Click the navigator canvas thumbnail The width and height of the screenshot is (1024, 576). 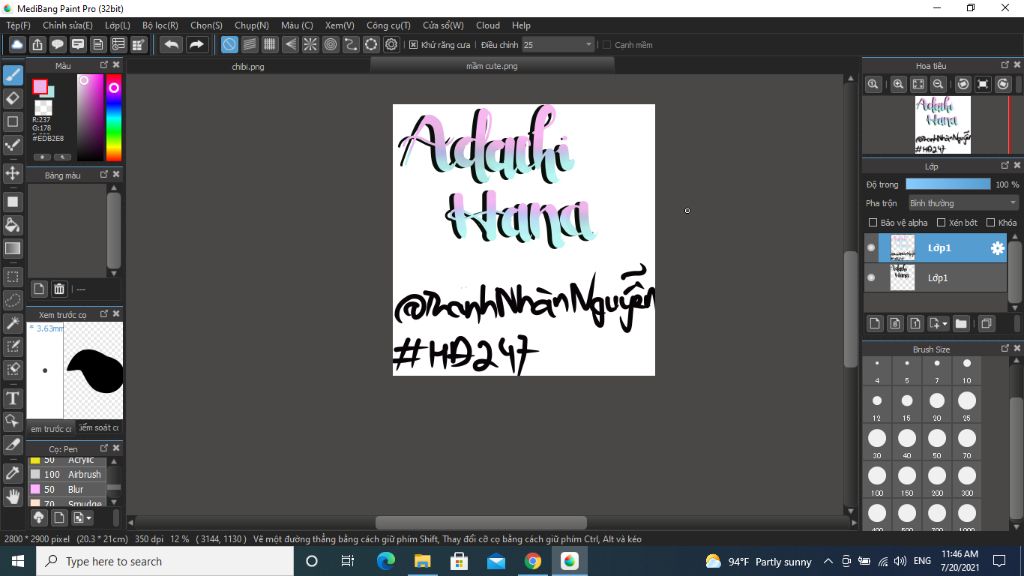(x=942, y=125)
